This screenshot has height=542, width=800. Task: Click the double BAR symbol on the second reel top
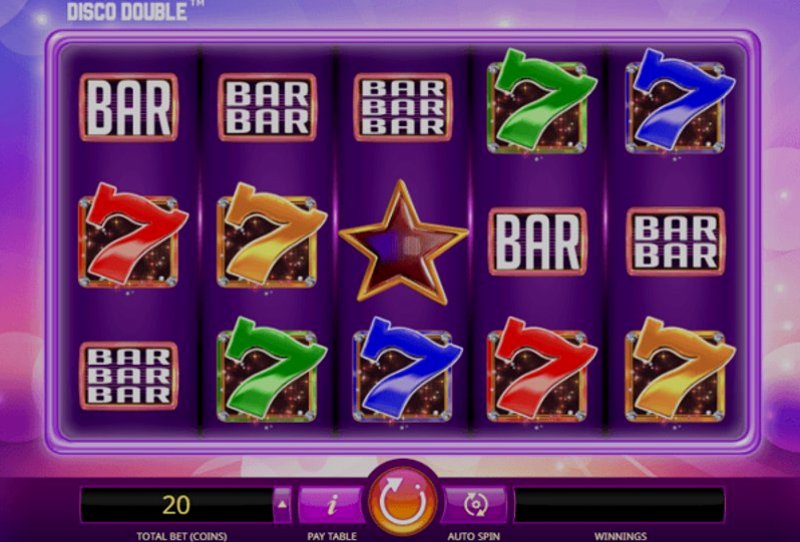[267, 107]
